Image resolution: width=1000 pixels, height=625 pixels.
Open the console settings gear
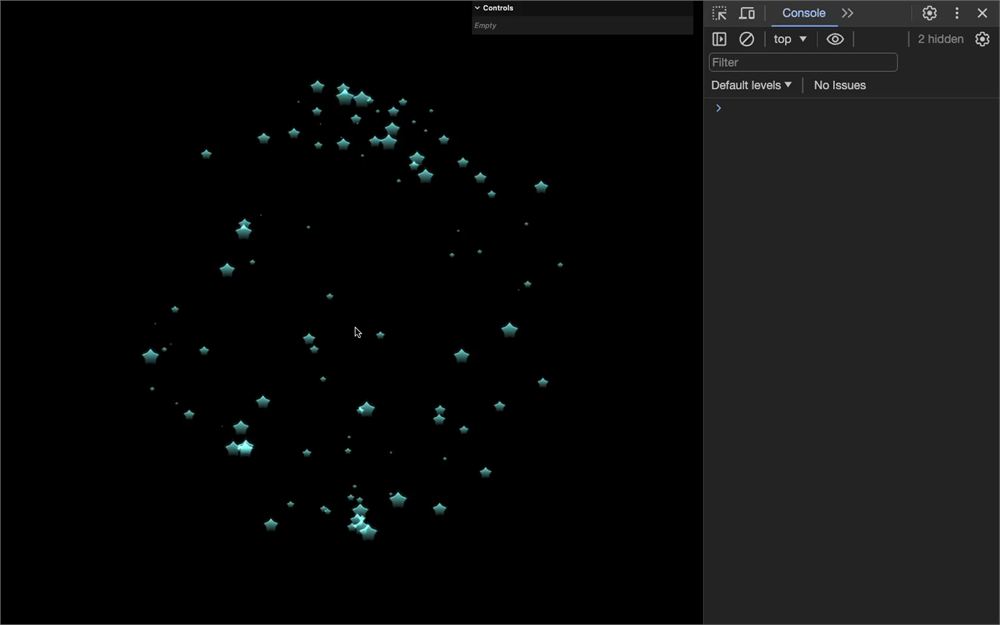982,39
